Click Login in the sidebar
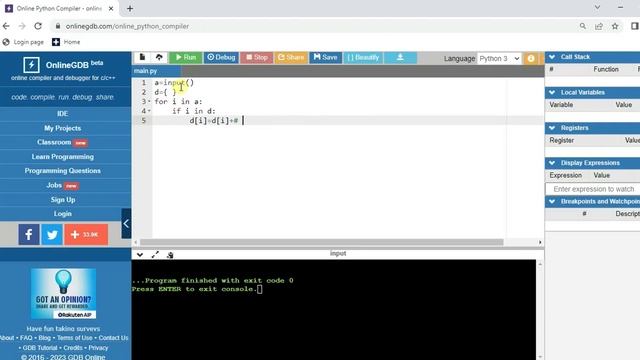Image resolution: width=640 pixels, height=360 pixels. (x=62, y=213)
